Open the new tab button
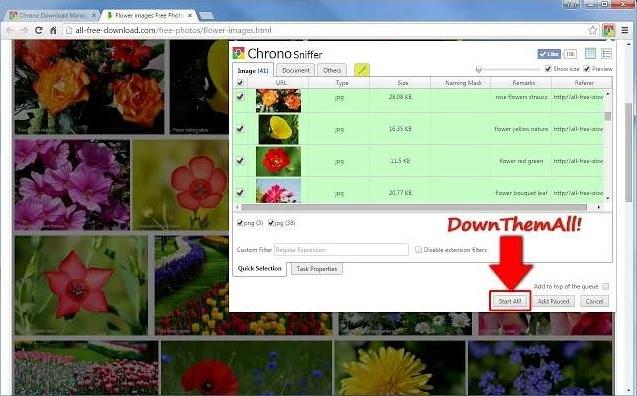Image resolution: width=637 pixels, height=396 pixels. (206, 15)
